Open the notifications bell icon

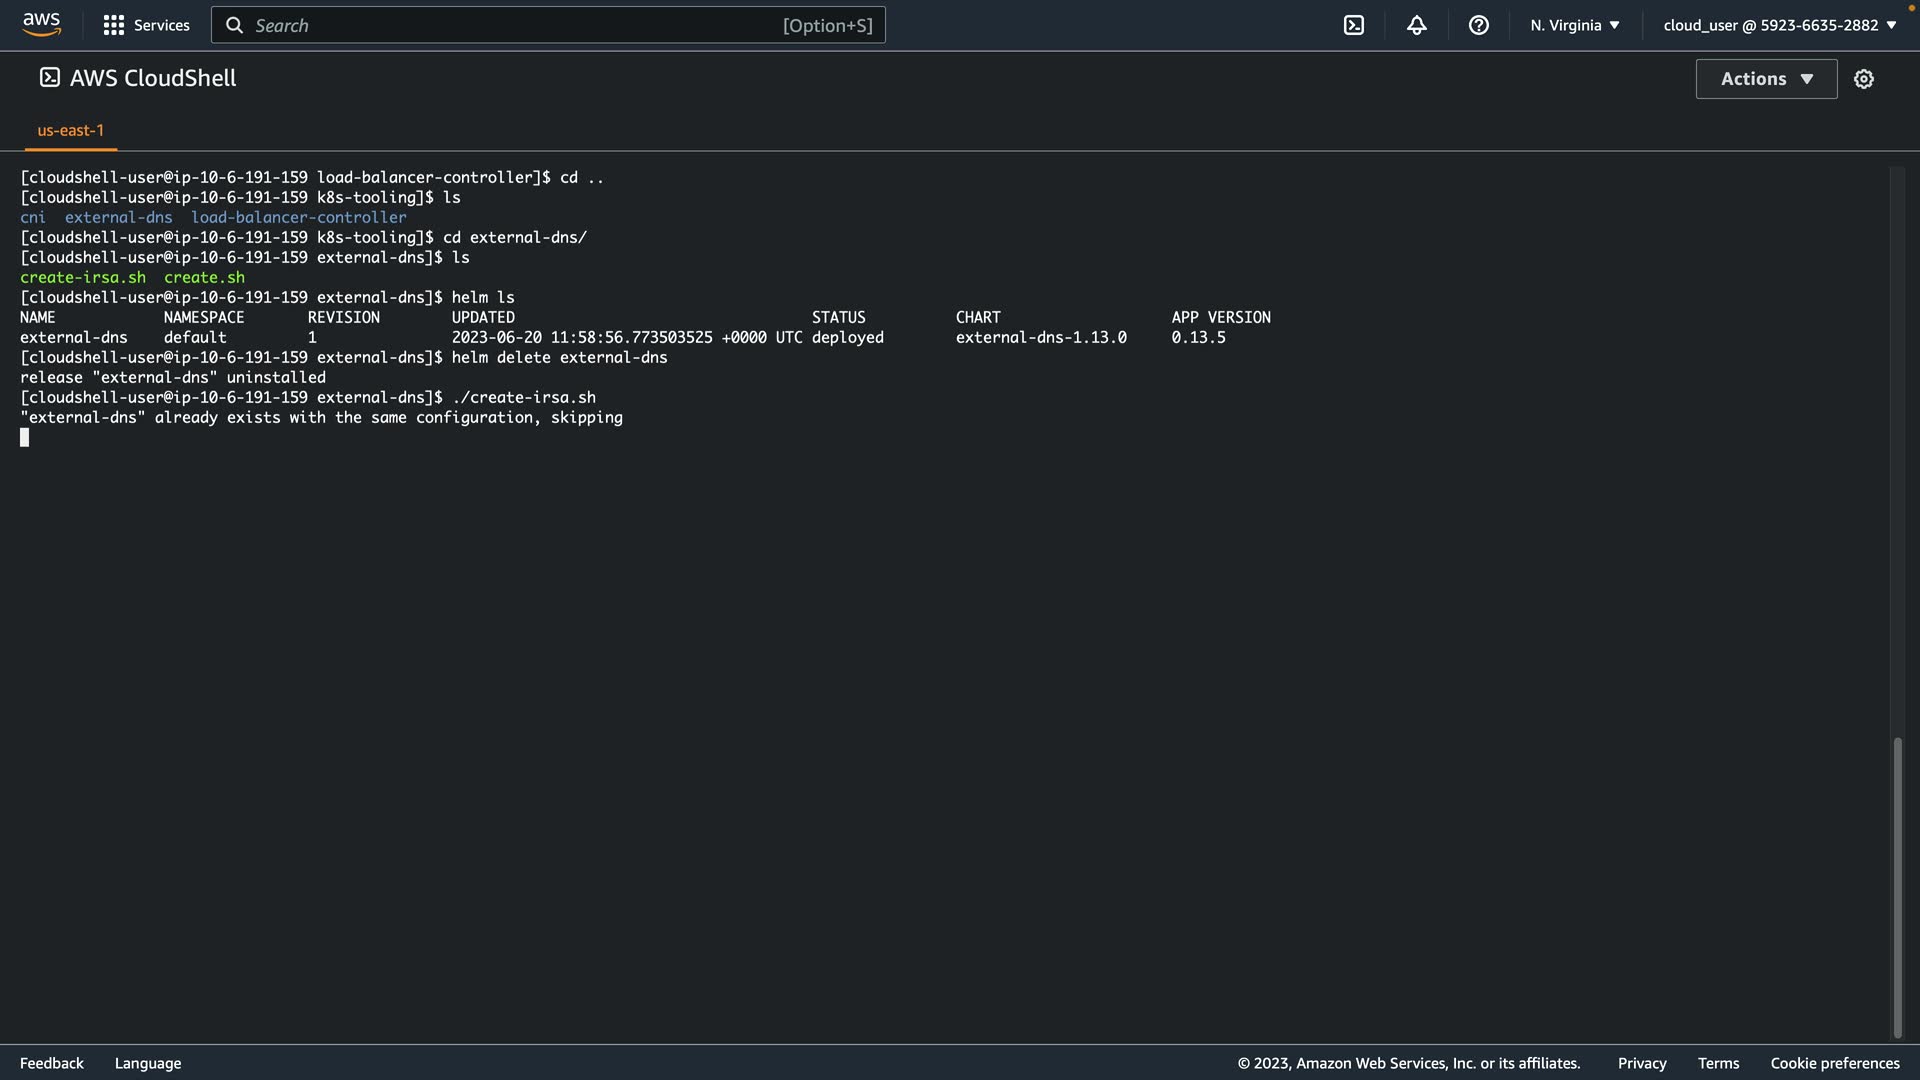click(x=1416, y=25)
